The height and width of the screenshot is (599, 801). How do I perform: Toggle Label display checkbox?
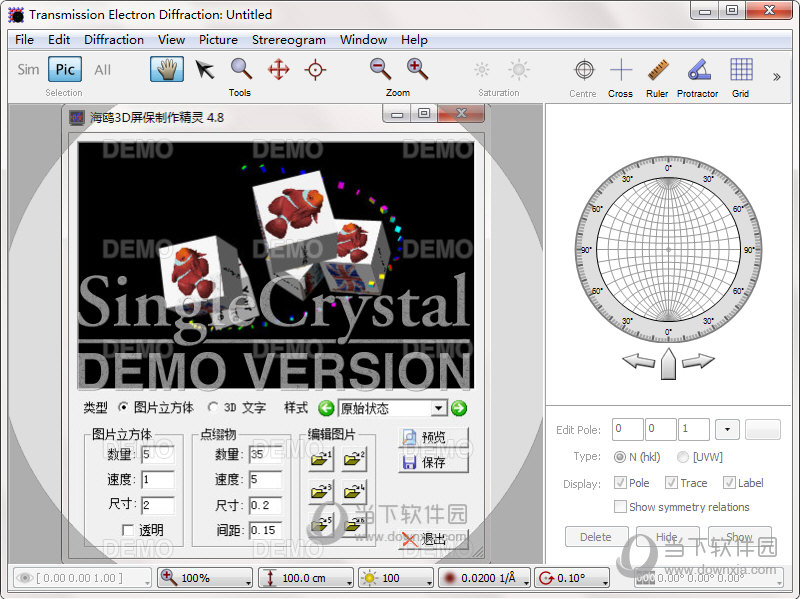click(729, 483)
